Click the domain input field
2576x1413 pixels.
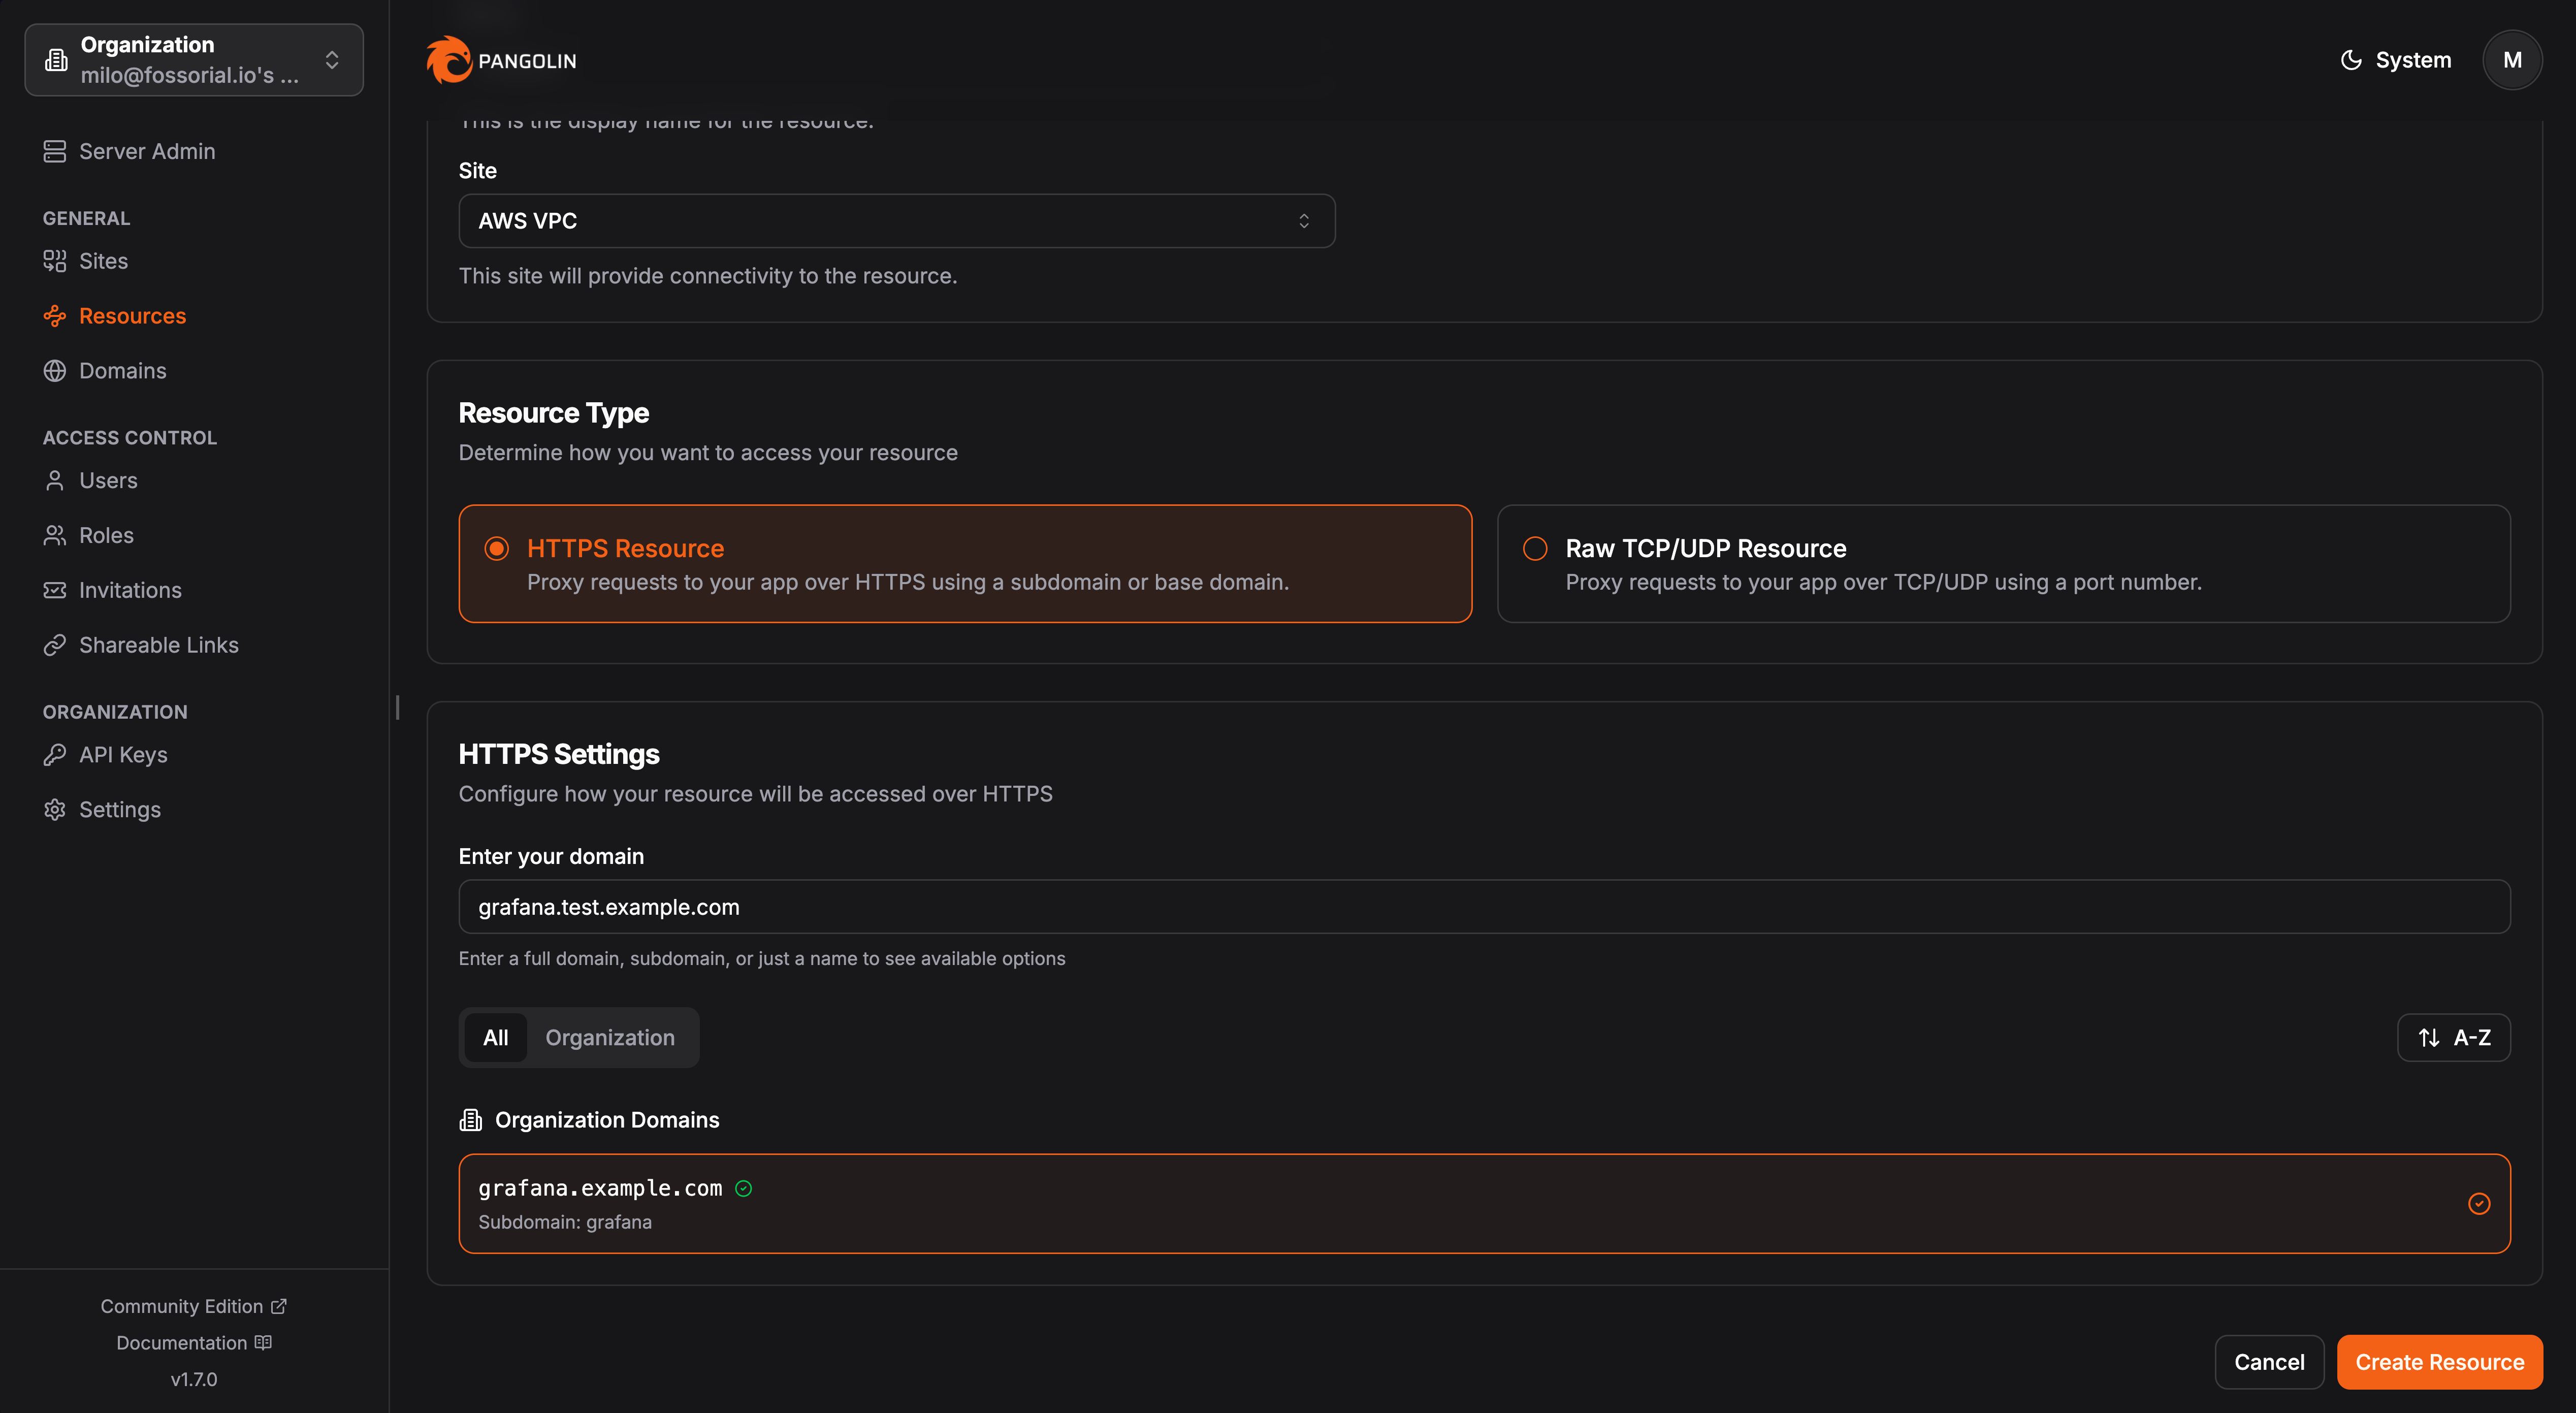[1484, 907]
